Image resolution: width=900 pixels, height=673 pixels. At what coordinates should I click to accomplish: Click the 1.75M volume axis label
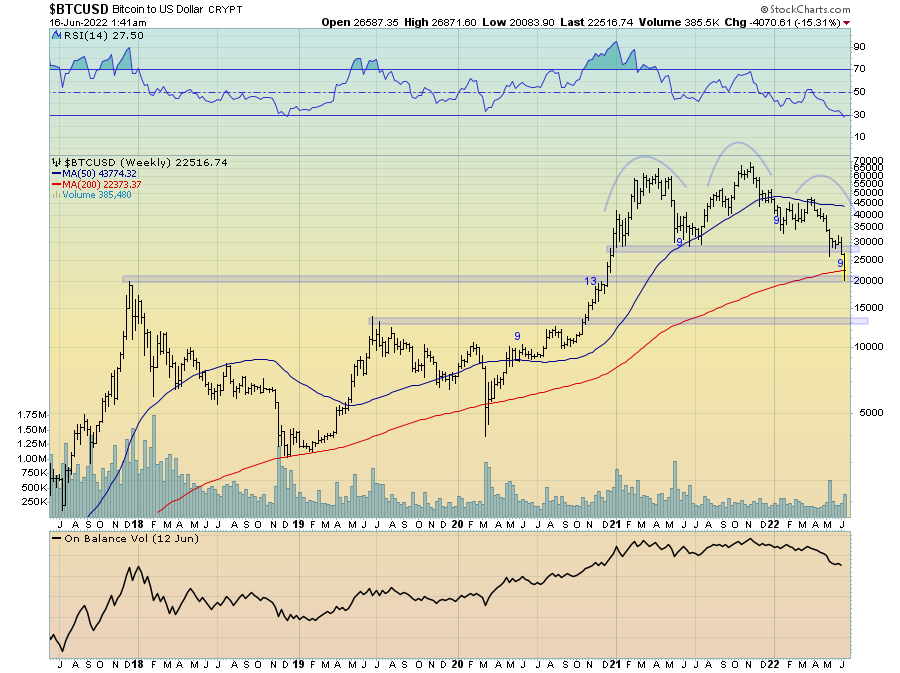(32, 415)
